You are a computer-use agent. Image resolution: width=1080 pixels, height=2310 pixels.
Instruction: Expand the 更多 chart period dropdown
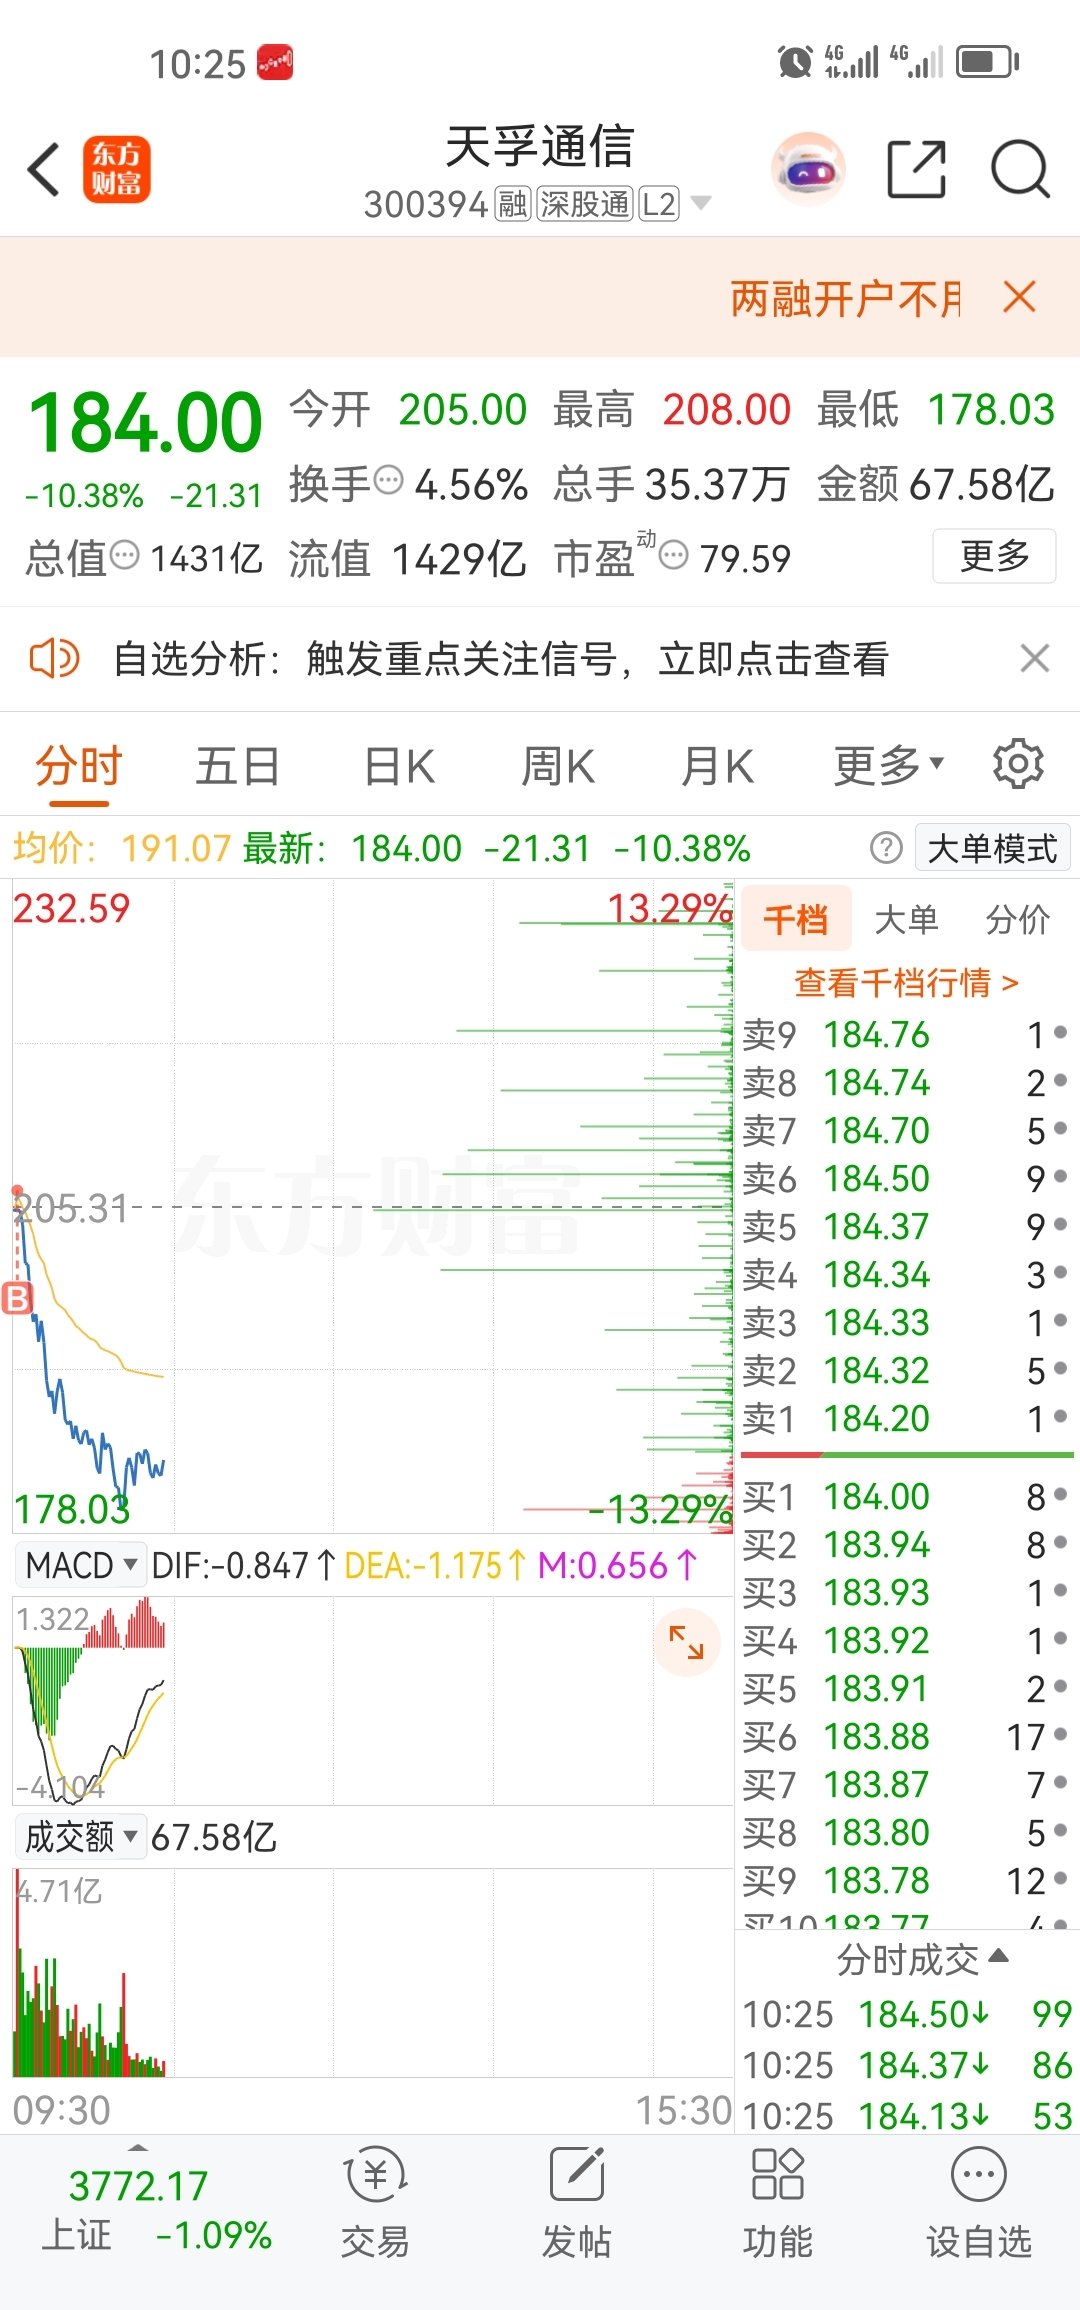pyautogui.click(x=889, y=766)
